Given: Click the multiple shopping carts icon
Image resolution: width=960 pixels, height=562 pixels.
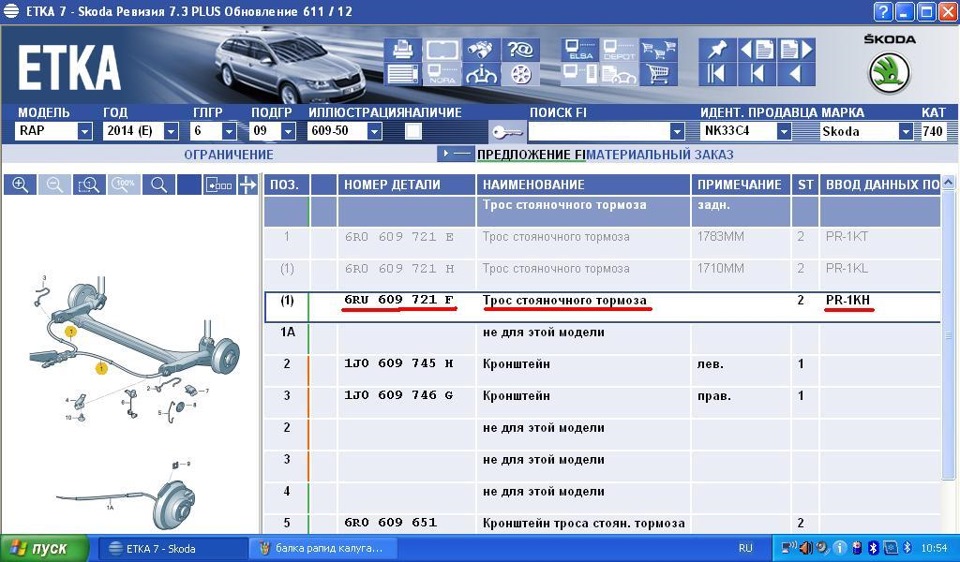Looking at the screenshot, I should pos(658,49).
